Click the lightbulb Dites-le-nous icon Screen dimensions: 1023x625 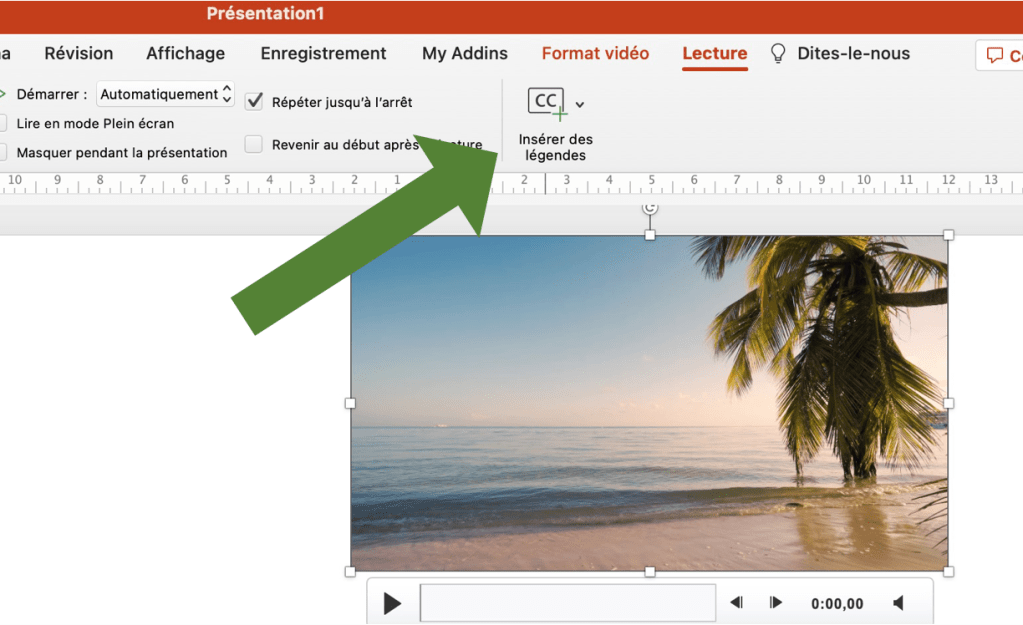point(778,54)
